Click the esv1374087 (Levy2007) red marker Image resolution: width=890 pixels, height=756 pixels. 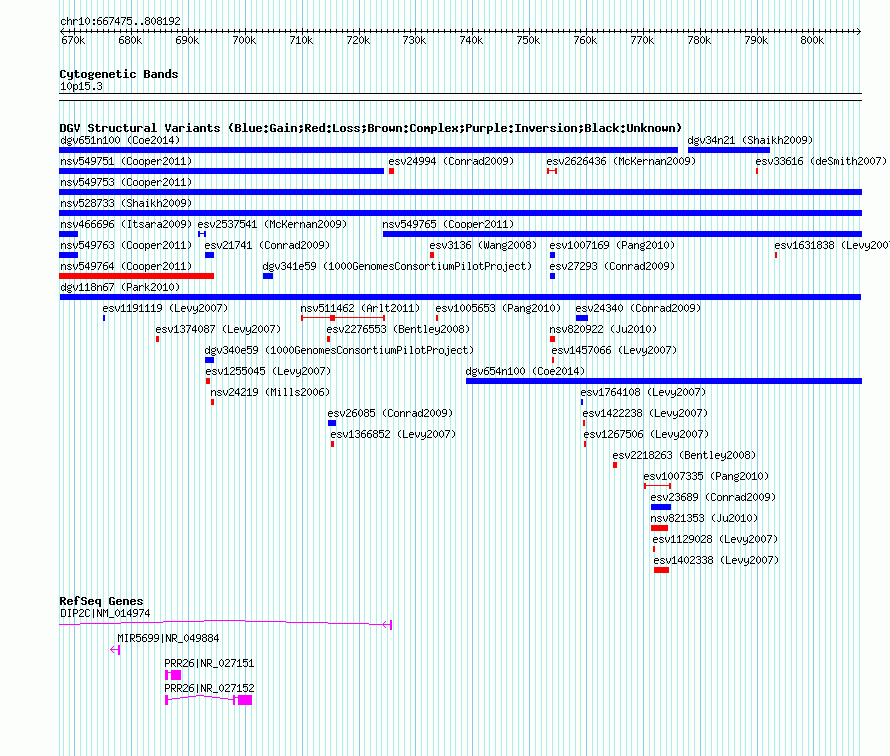coord(157,339)
